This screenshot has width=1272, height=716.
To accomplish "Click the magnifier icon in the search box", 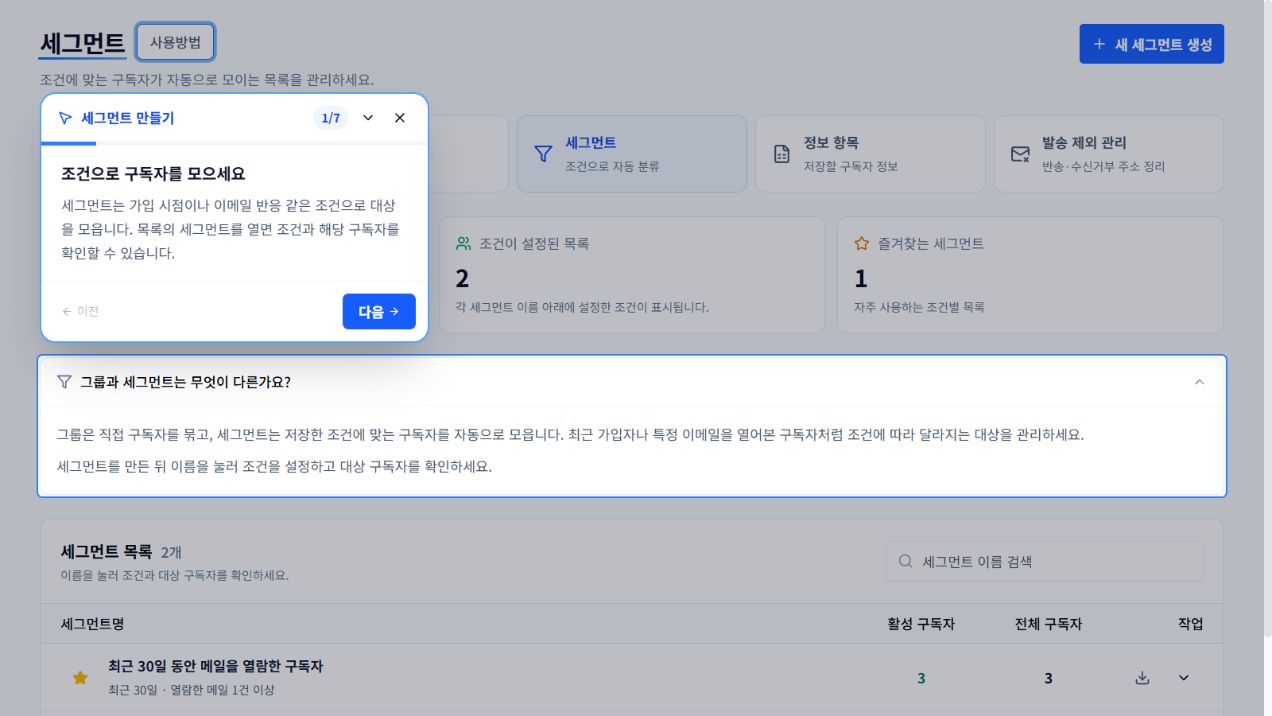I will pos(905,561).
